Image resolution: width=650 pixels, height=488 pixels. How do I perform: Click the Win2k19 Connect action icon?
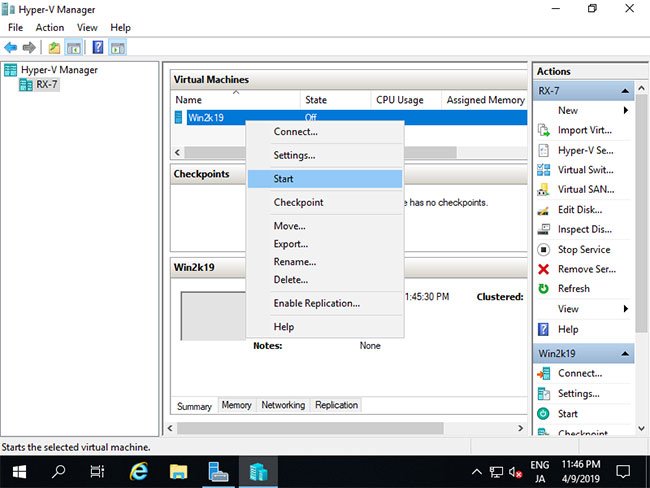543,374
